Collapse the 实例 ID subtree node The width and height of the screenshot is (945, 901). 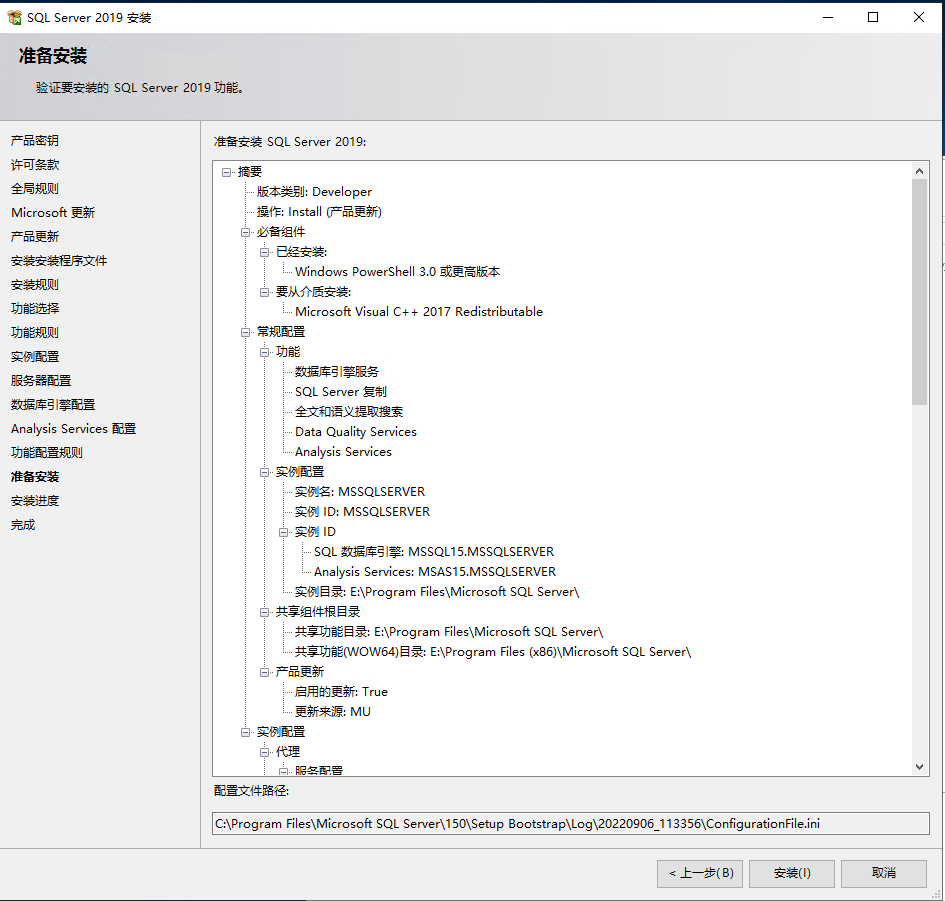(283, 532)
